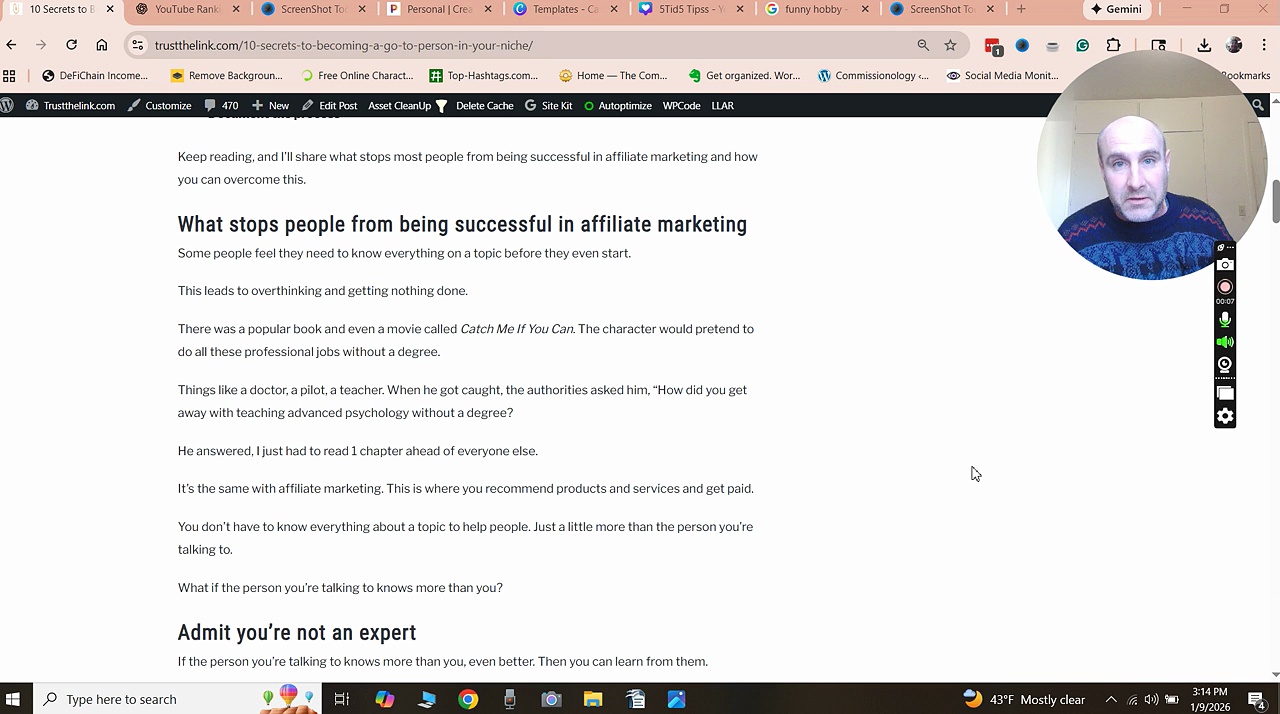Open the Trustthelink.com site menu
The height and width of the screenshot is (714, 1280).
(70, 105)
